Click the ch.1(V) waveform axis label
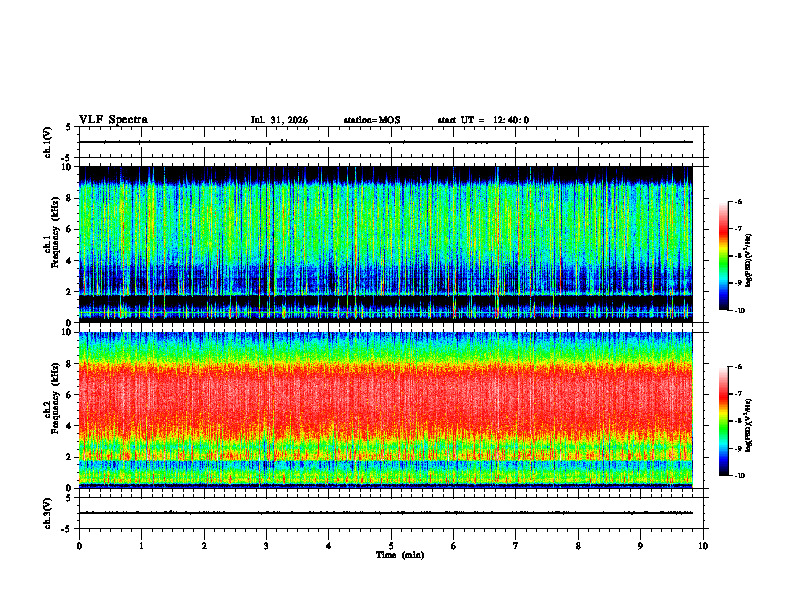The width and height of the screenshot is (792, 612). [48, 142]
